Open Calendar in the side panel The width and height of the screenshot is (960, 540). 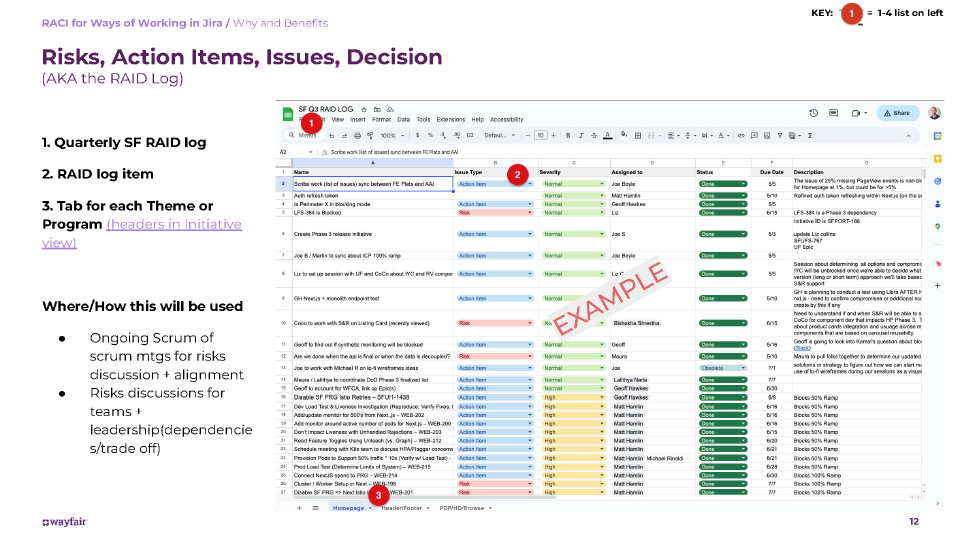click(x=937, y=136)
